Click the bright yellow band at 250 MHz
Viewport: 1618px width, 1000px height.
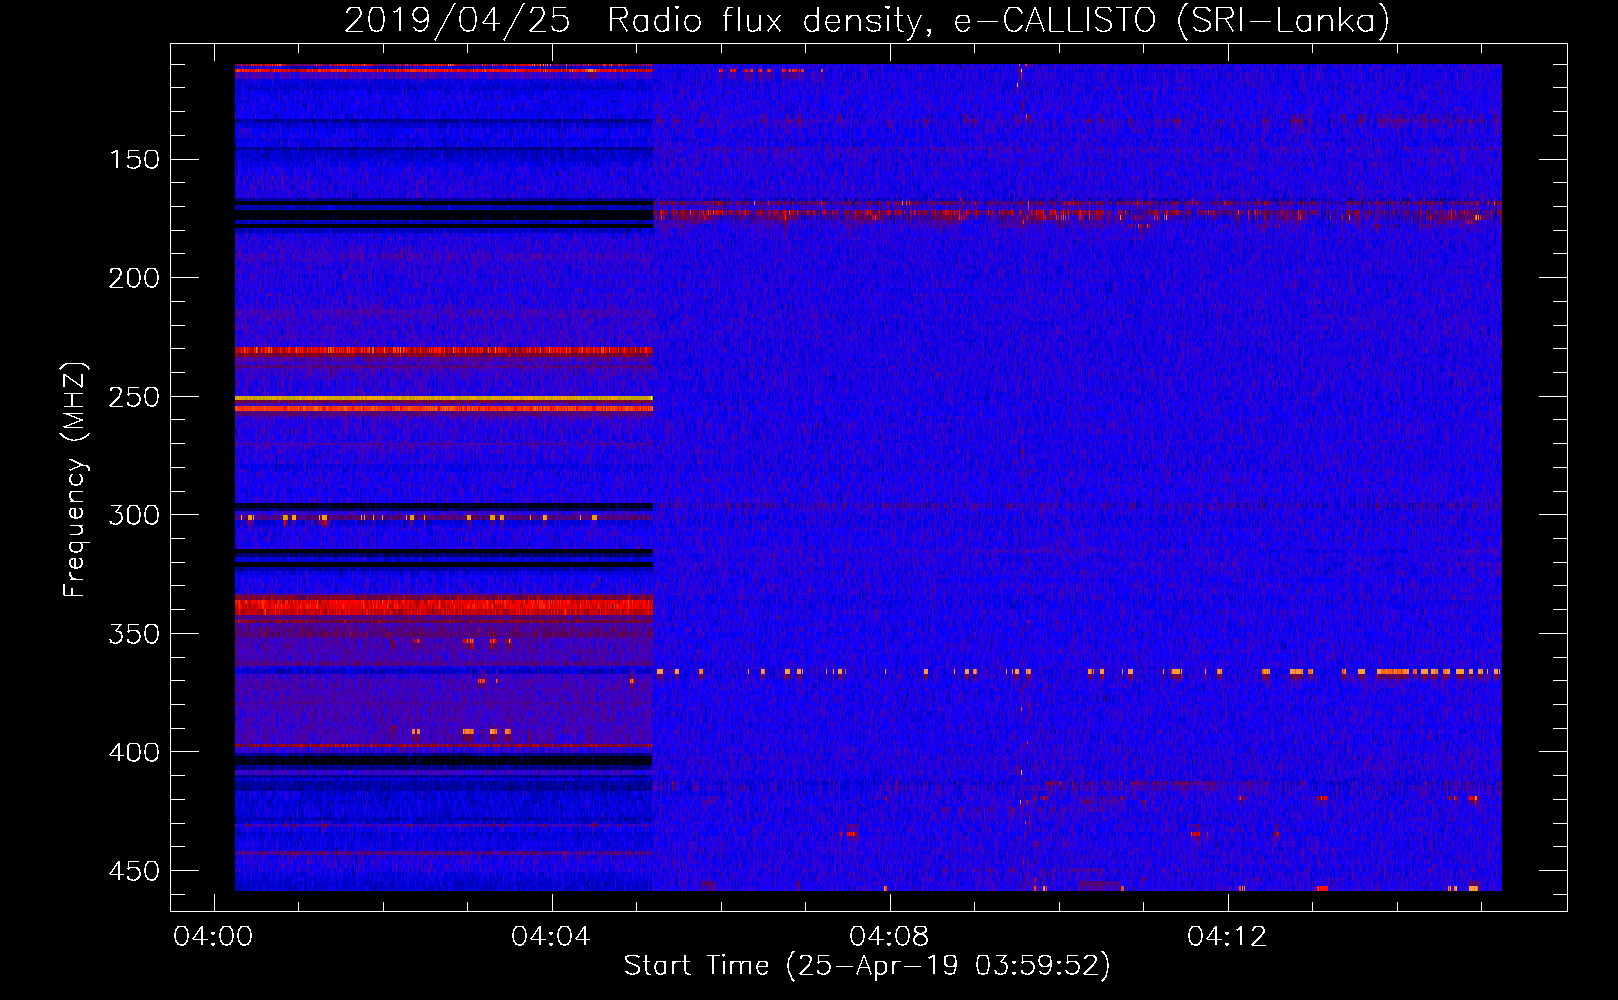(x=444, y=398)
